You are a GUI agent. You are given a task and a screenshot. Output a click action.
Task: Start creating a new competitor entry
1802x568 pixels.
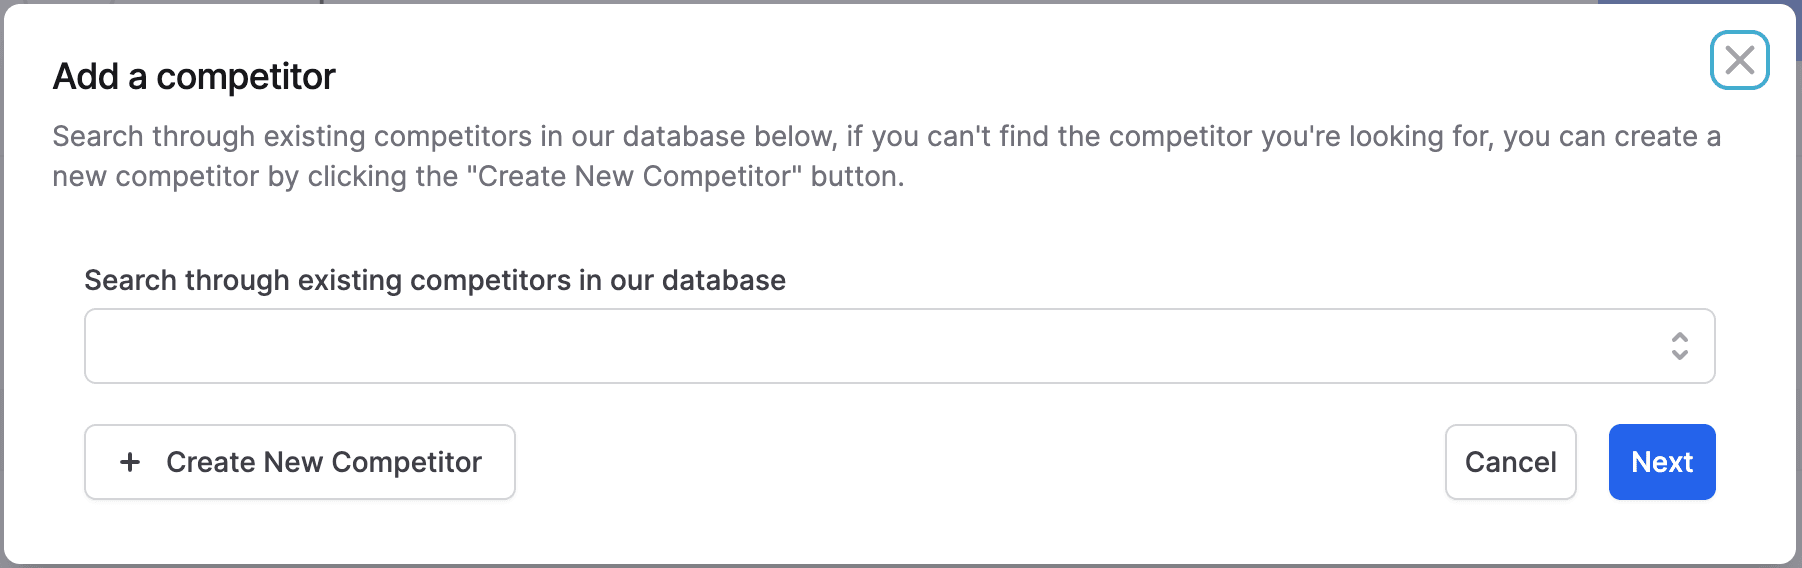point(300,462)
